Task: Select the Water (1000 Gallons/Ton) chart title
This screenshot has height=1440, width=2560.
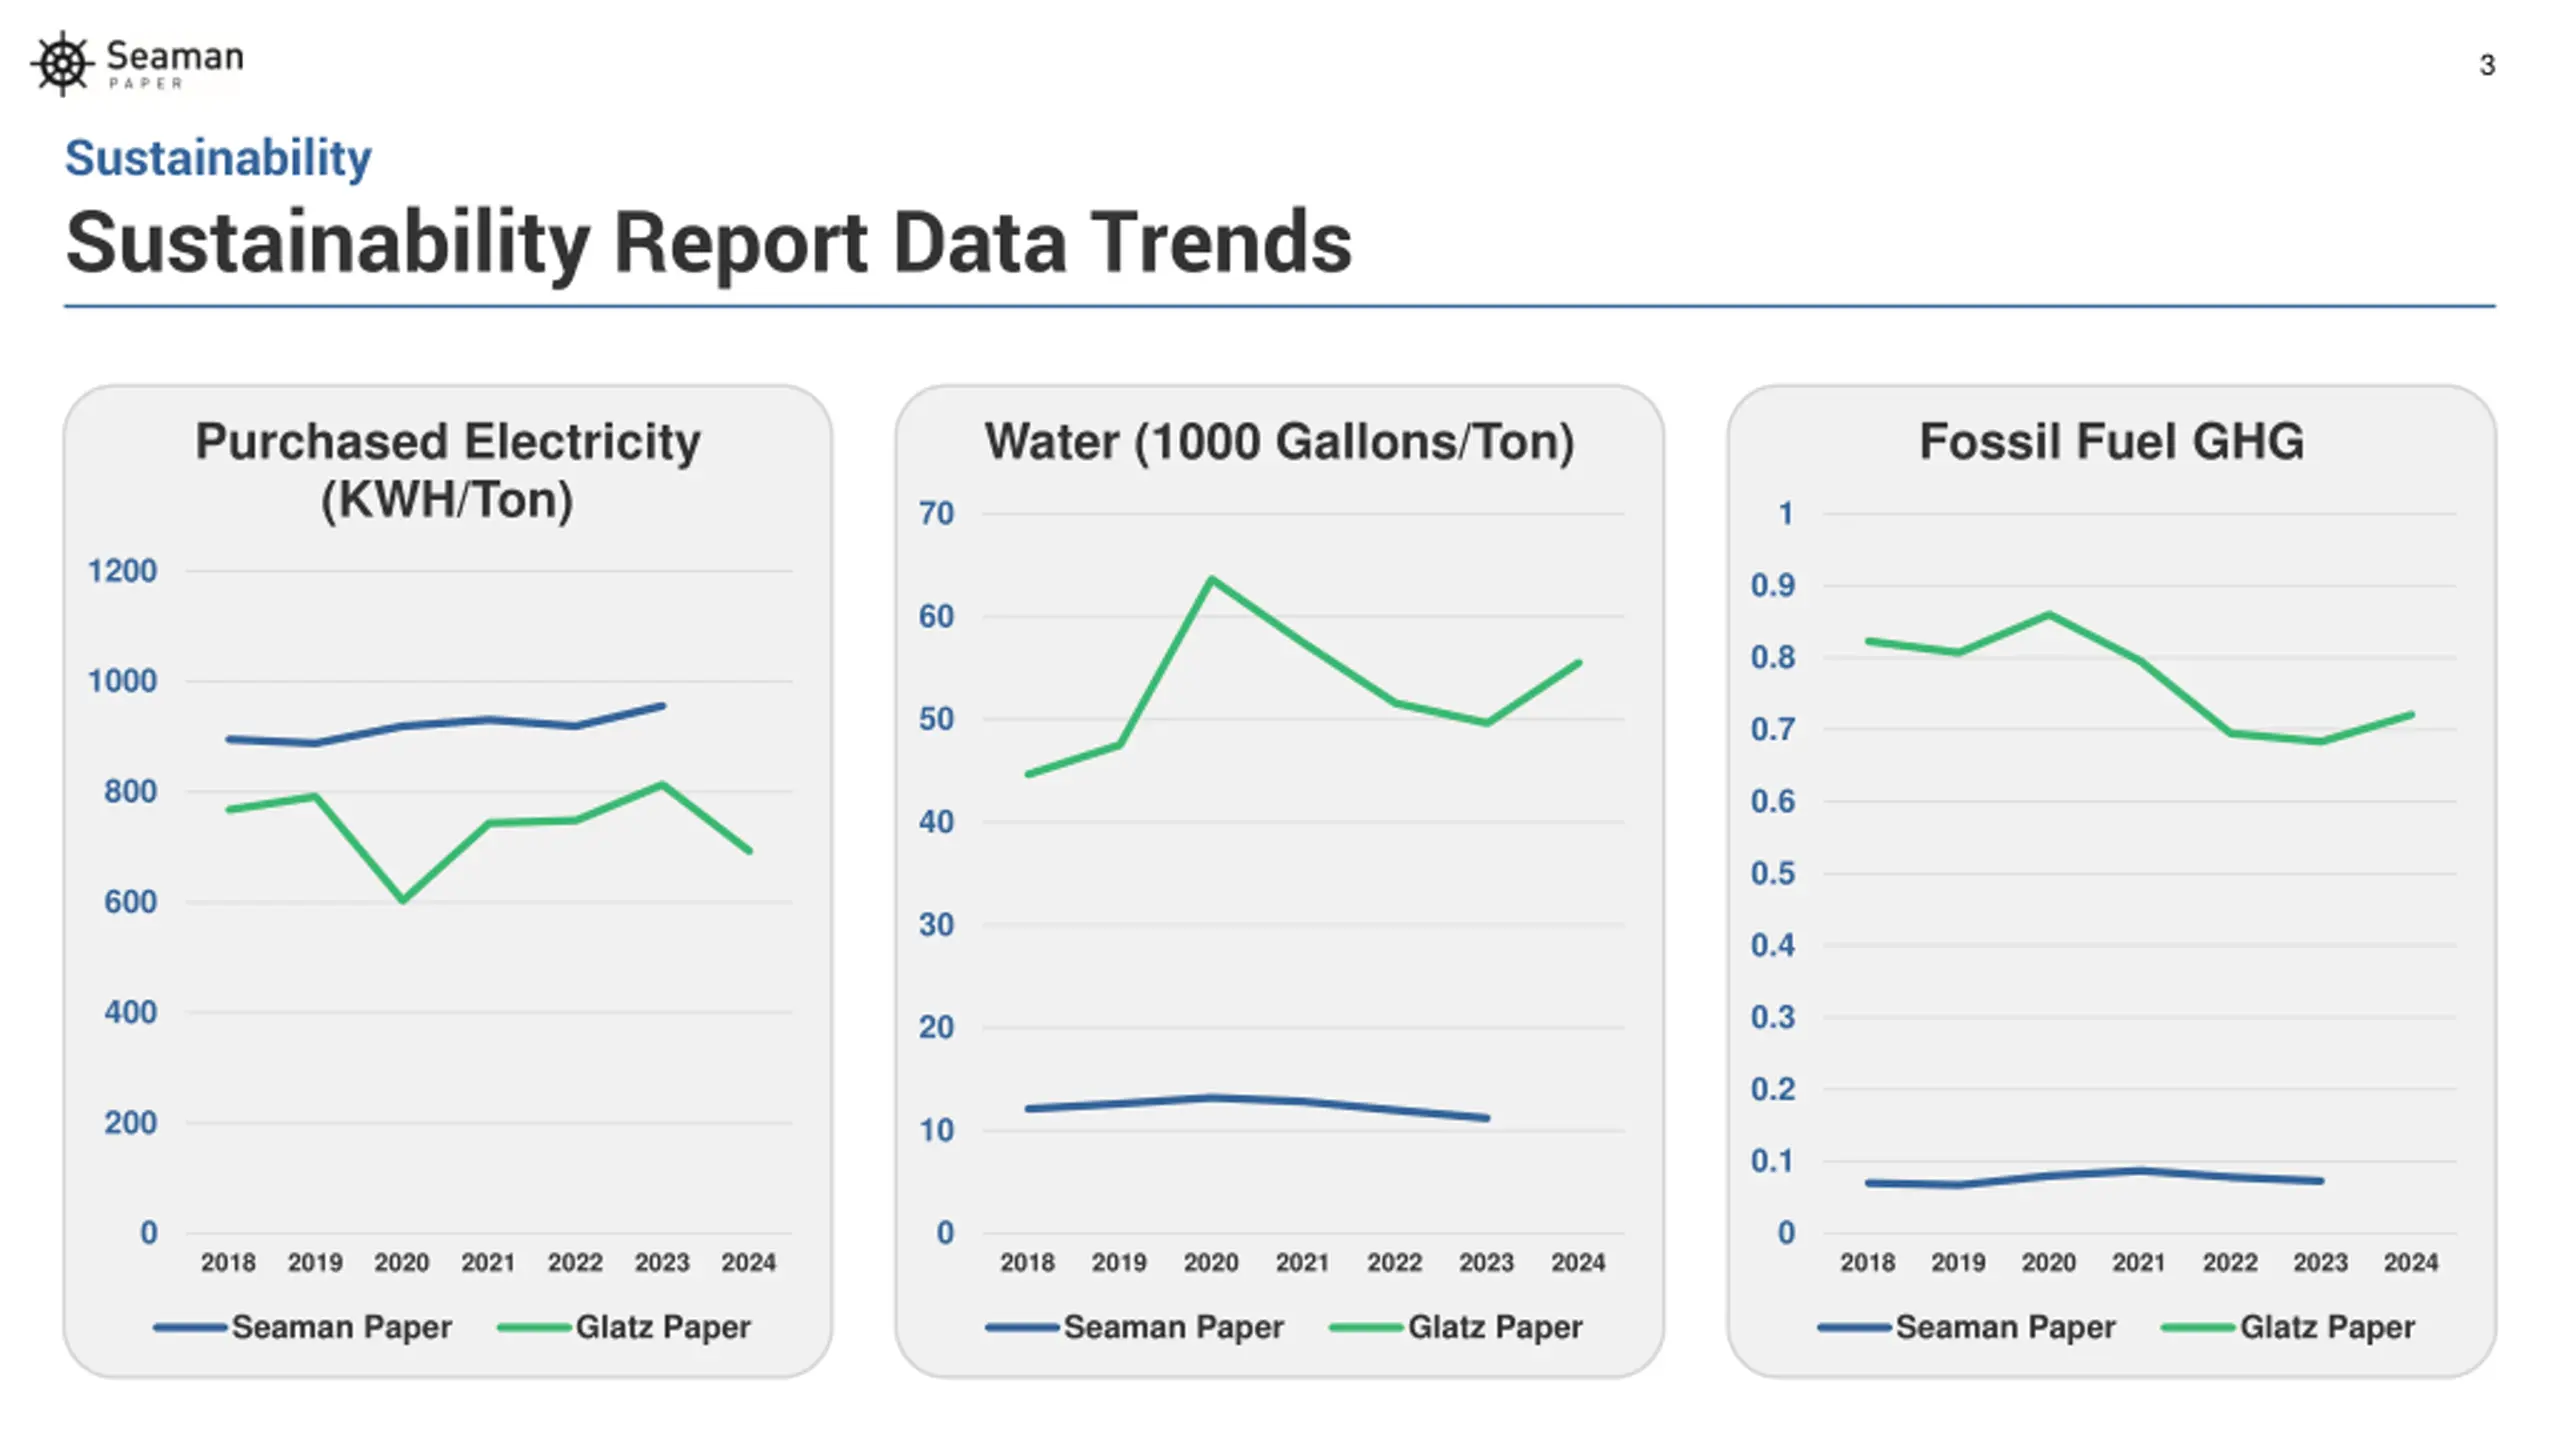Action: click(1279, 441)
